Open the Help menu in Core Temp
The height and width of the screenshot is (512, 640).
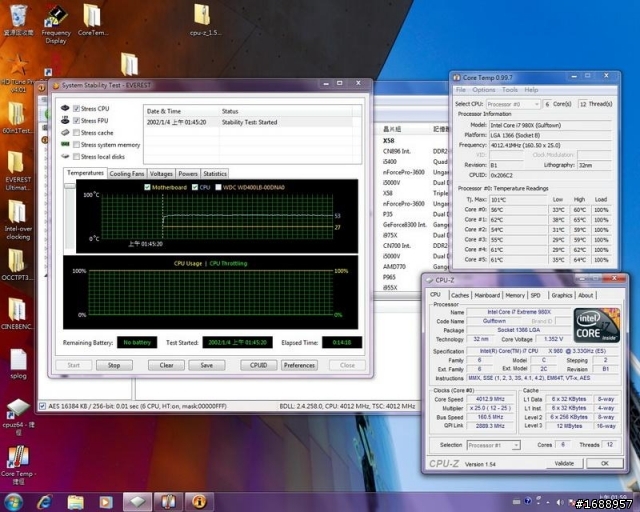point(531,90)
